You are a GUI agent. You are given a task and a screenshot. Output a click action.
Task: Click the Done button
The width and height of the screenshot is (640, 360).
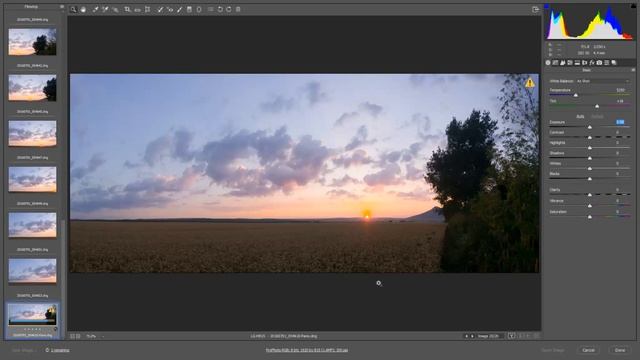pyautogui.click(x=620, y=350)
